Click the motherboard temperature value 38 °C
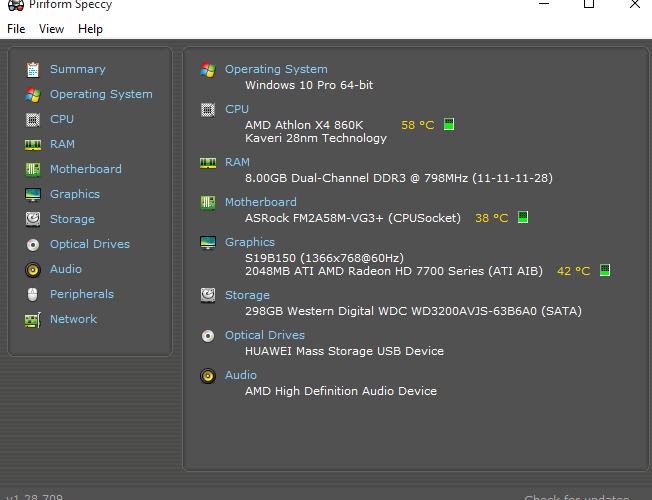 click(x=491, y=218)
